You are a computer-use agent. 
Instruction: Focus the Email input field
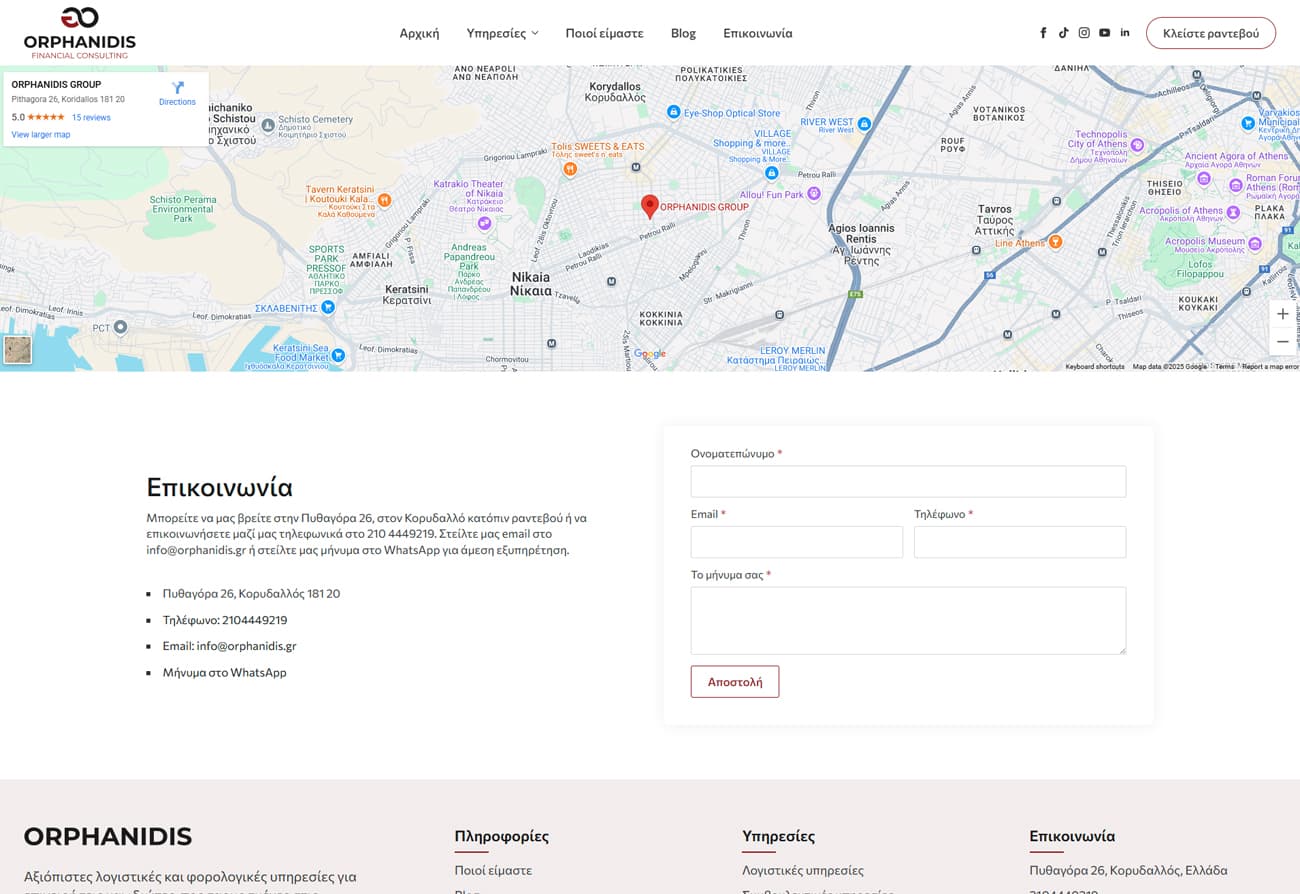797,542
